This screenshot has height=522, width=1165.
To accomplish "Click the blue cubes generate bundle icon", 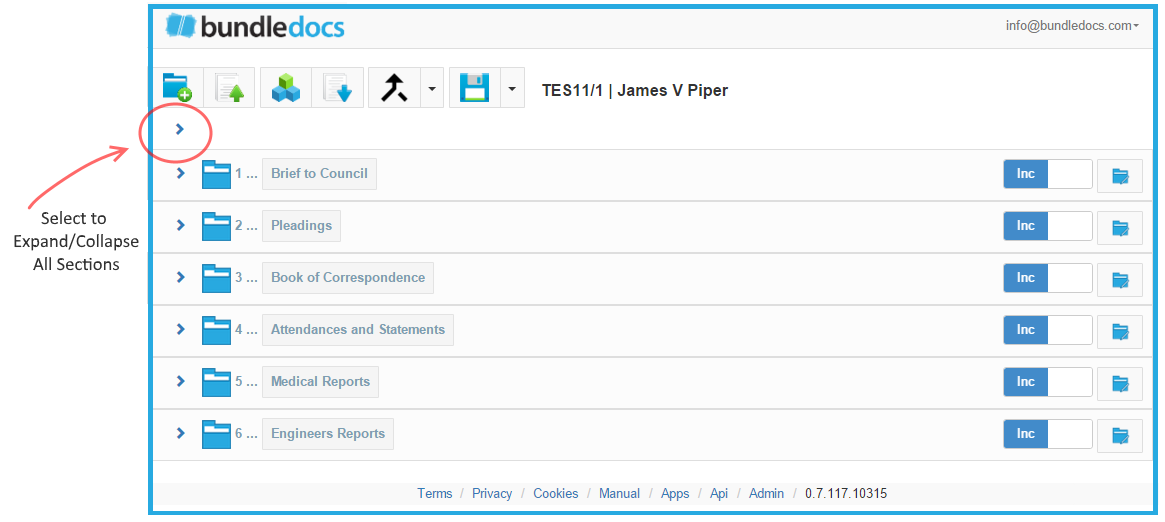I will (286, 88).
